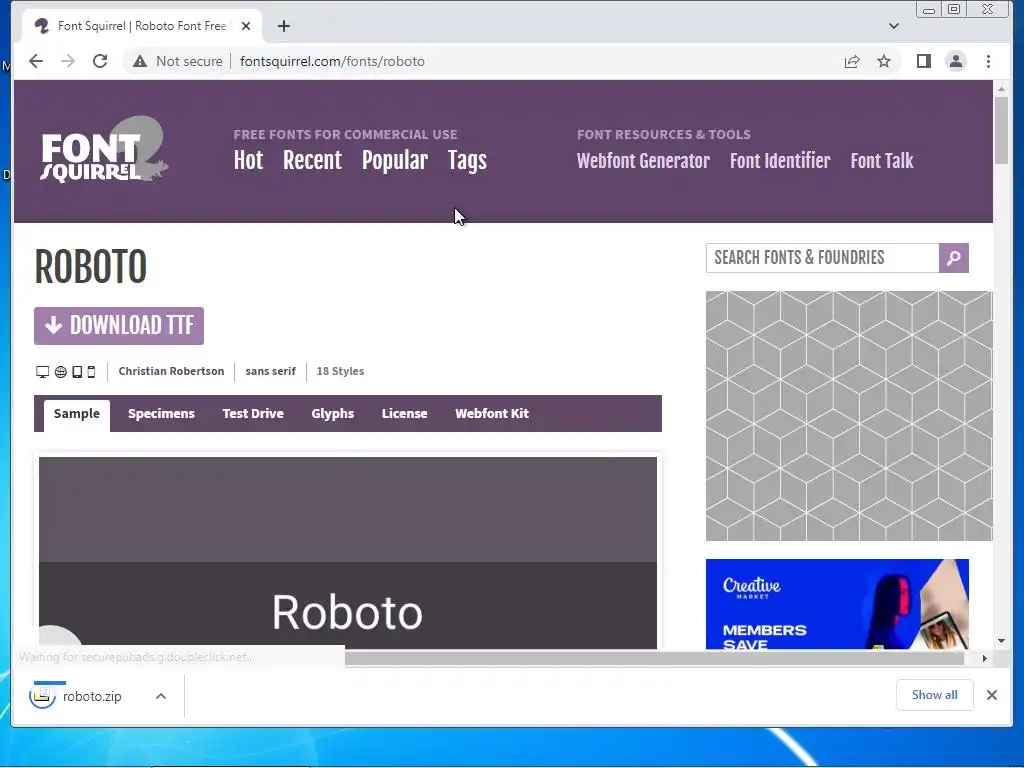This screenshot has width=1024, height=768.
Task: Switch to the License tab
Action: (404, 414)
